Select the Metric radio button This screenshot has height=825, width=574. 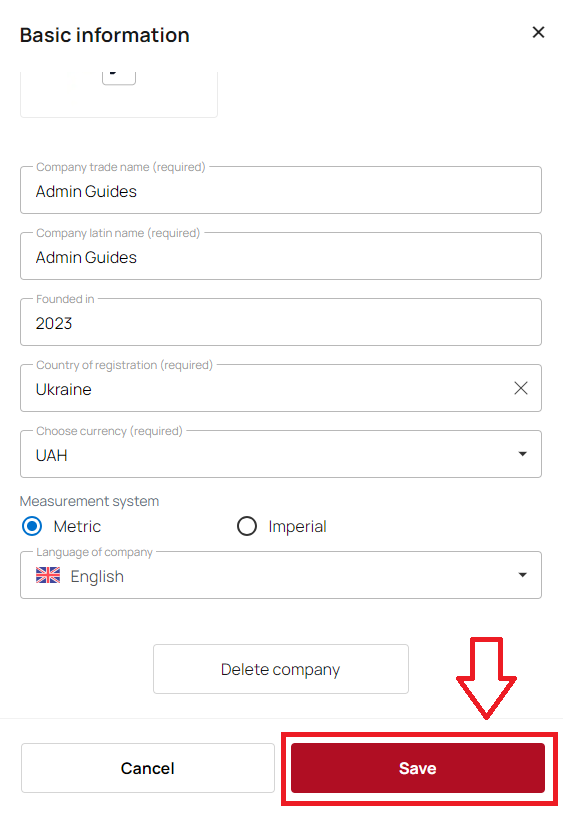click(32, 526)
